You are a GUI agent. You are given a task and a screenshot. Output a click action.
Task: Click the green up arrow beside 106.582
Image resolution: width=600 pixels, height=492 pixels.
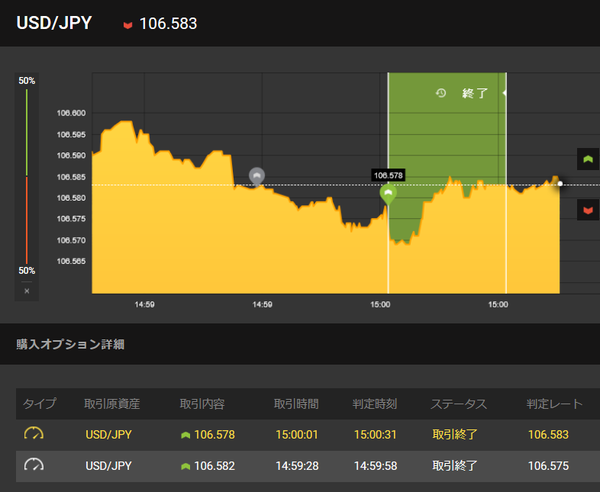186,466
